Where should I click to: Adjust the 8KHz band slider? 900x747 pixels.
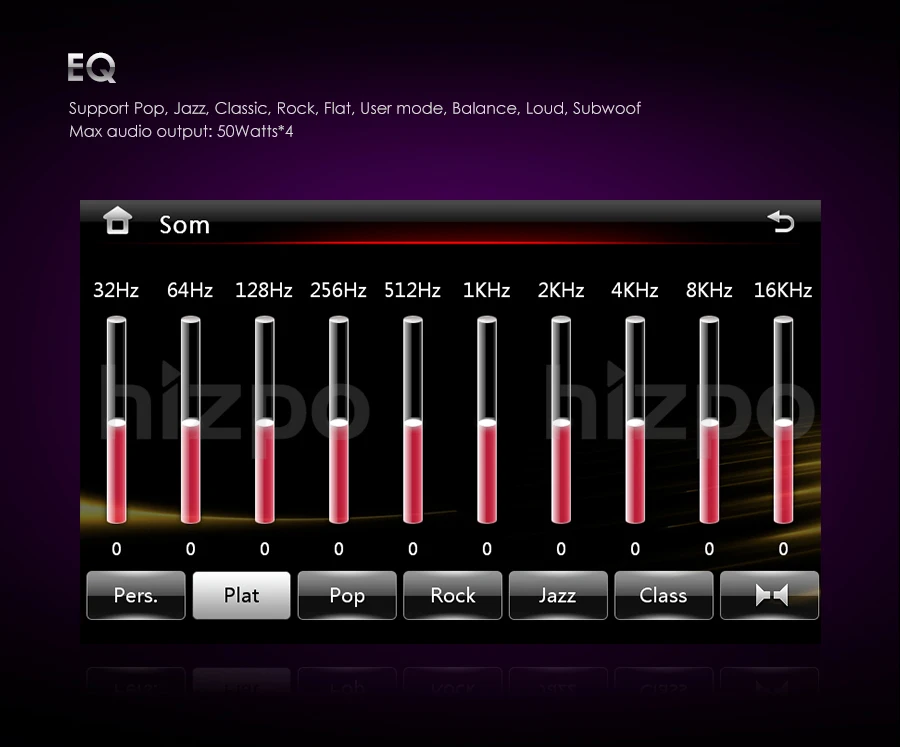[x=709, y=420]
